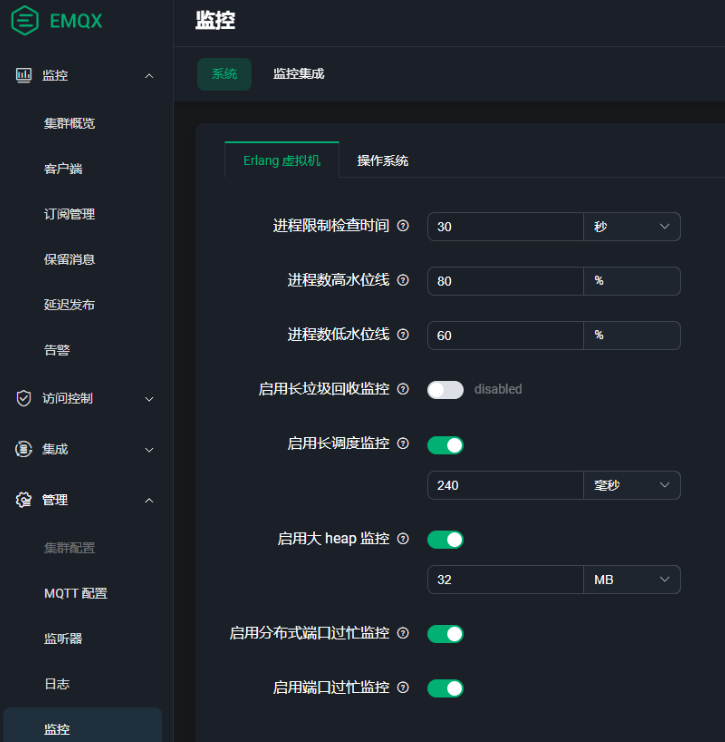This screenshot has width=725, height=742.
Task: Turn off 启用端口过忙监控 toggle
Action: point(445,688)
